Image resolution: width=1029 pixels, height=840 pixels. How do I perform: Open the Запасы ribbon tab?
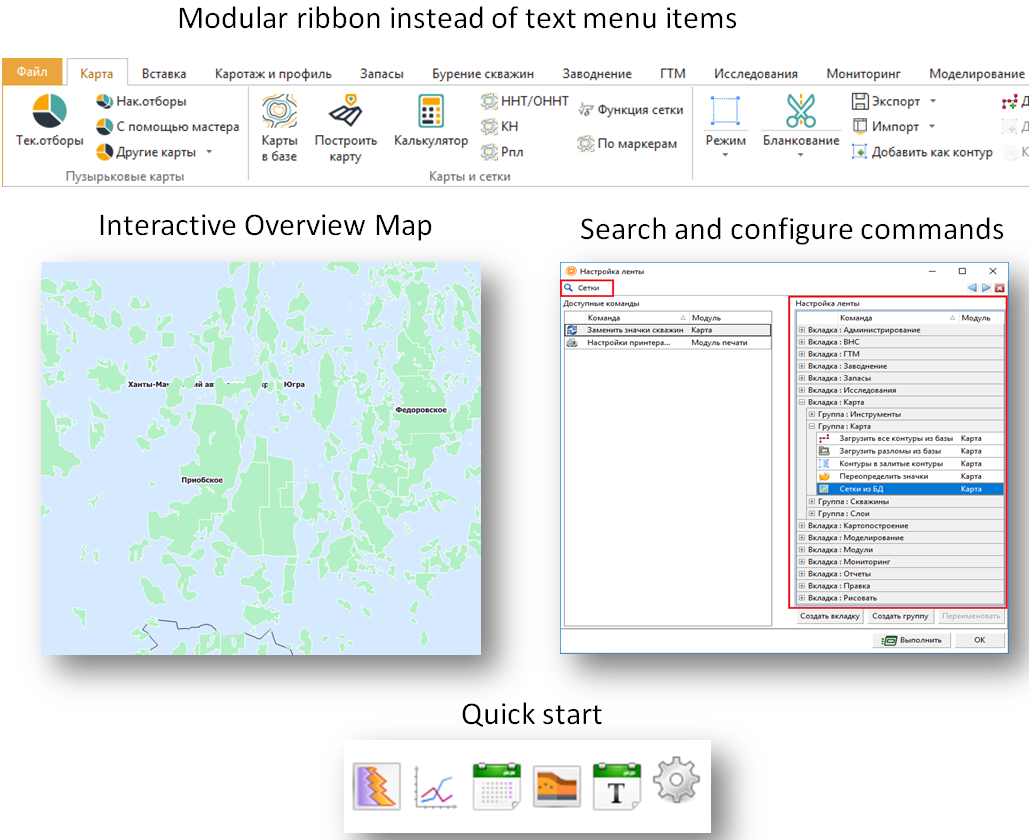[x=381, y=74]
